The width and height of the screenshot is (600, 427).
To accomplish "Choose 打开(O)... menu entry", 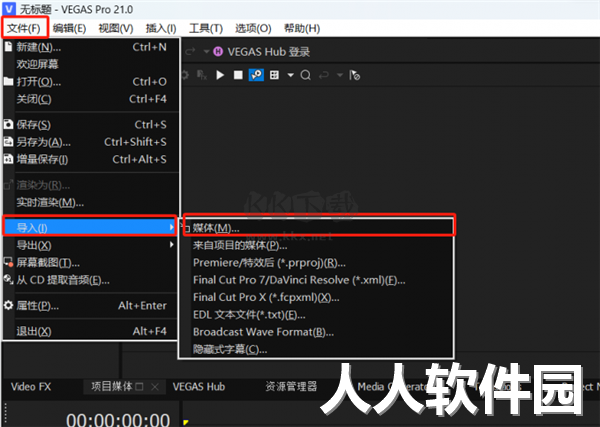I will tap(91, 81).
